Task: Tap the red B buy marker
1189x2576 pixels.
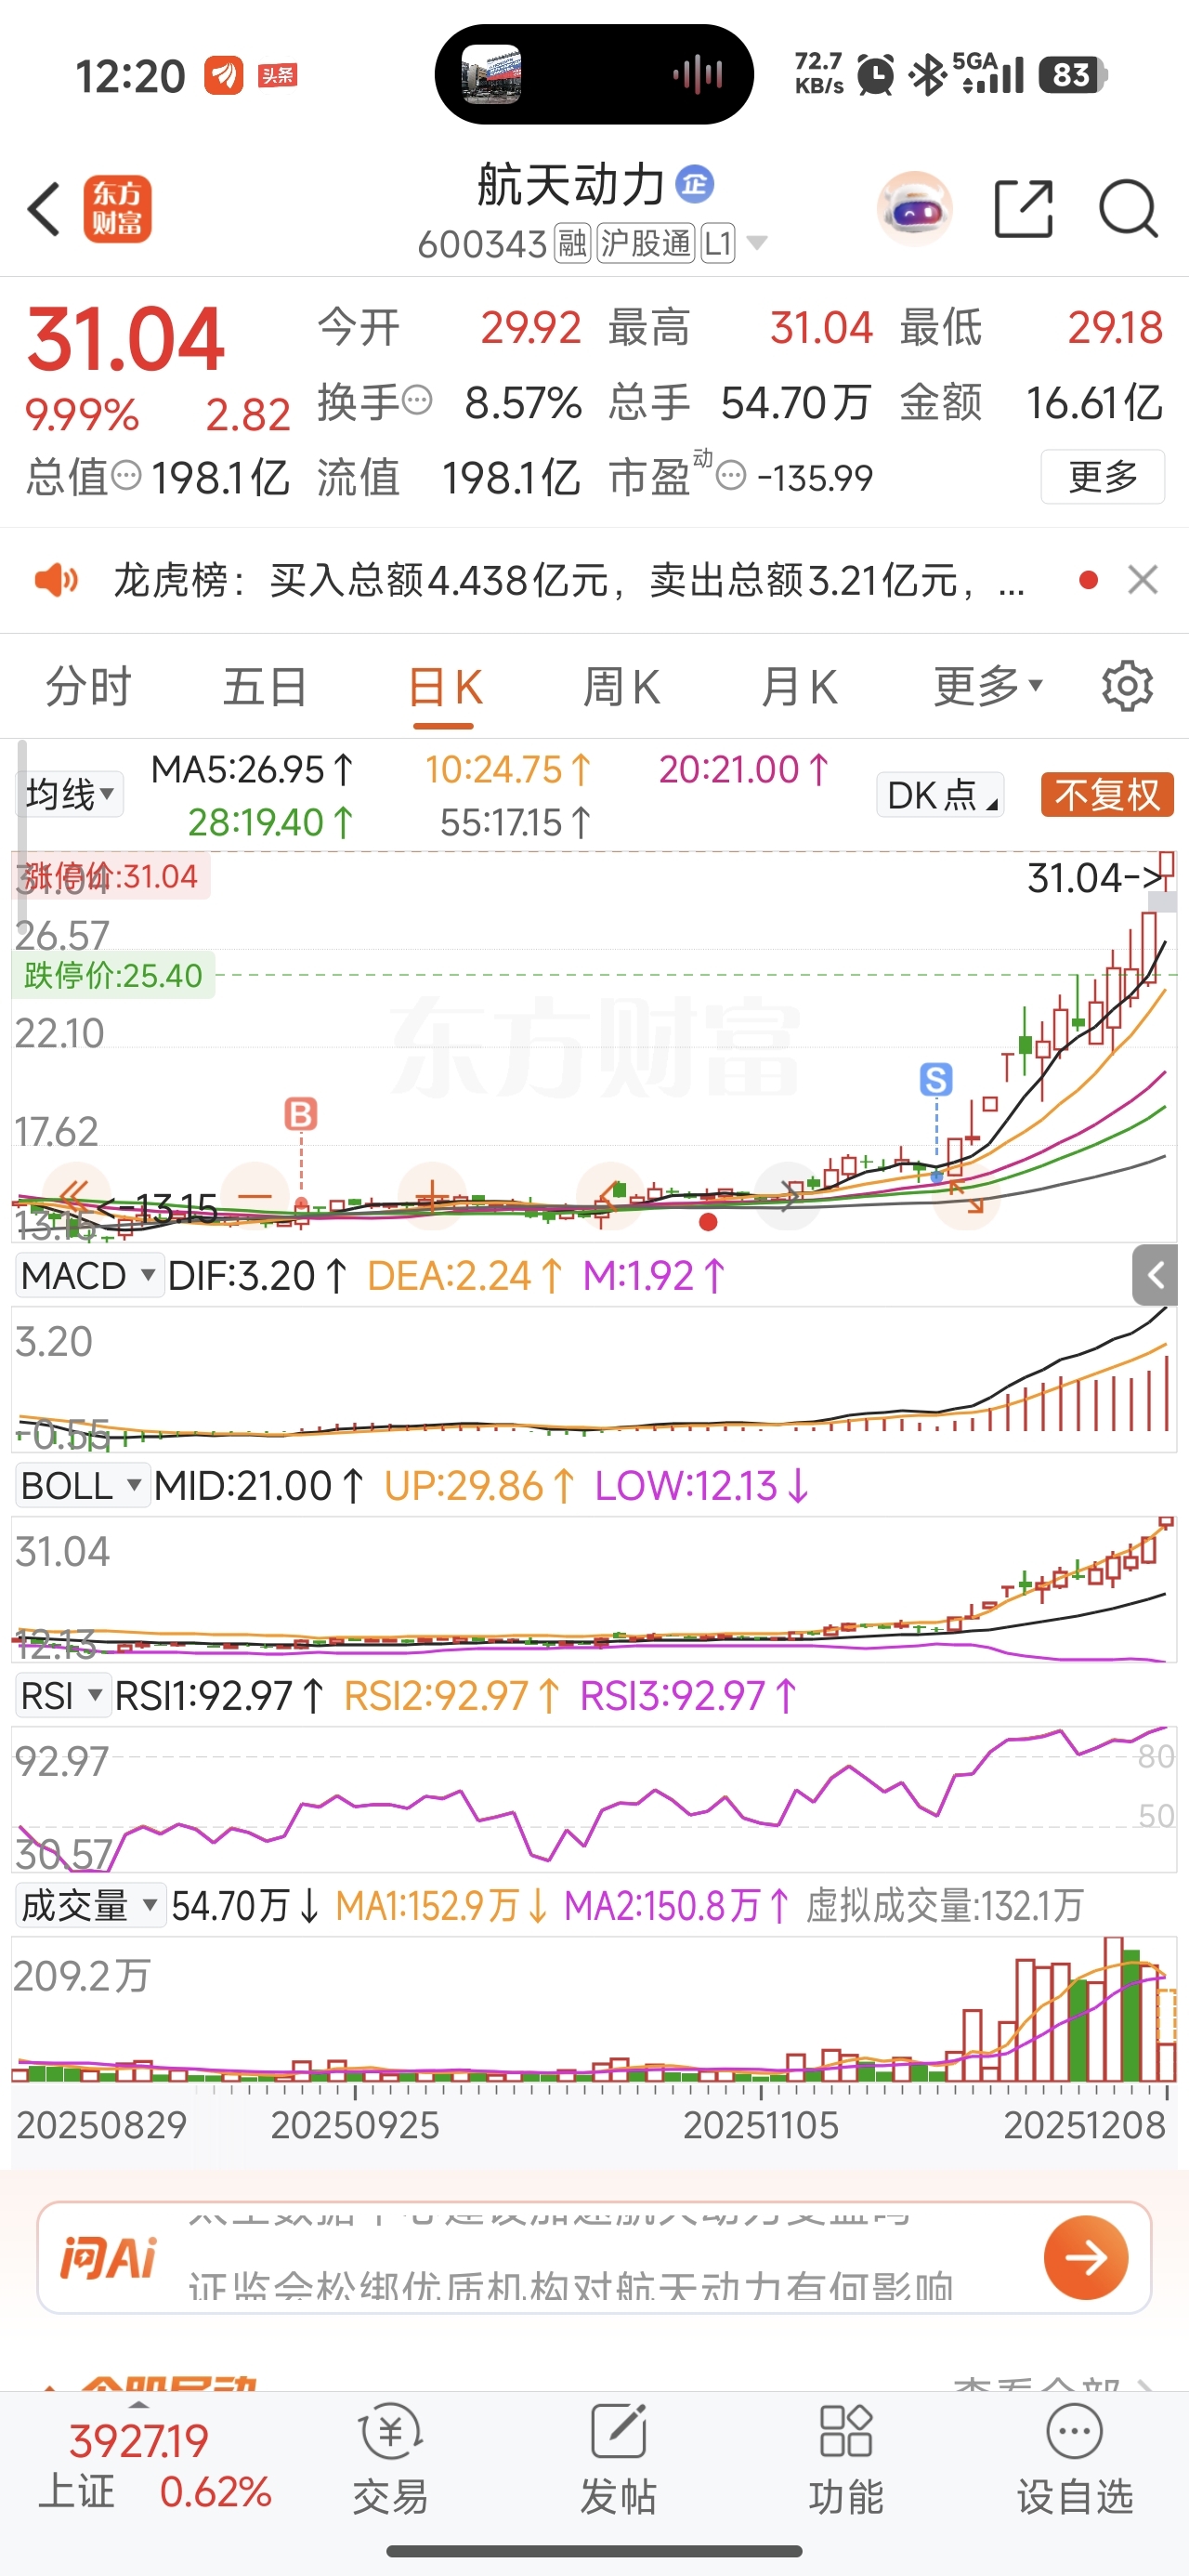Action: 301,1114
